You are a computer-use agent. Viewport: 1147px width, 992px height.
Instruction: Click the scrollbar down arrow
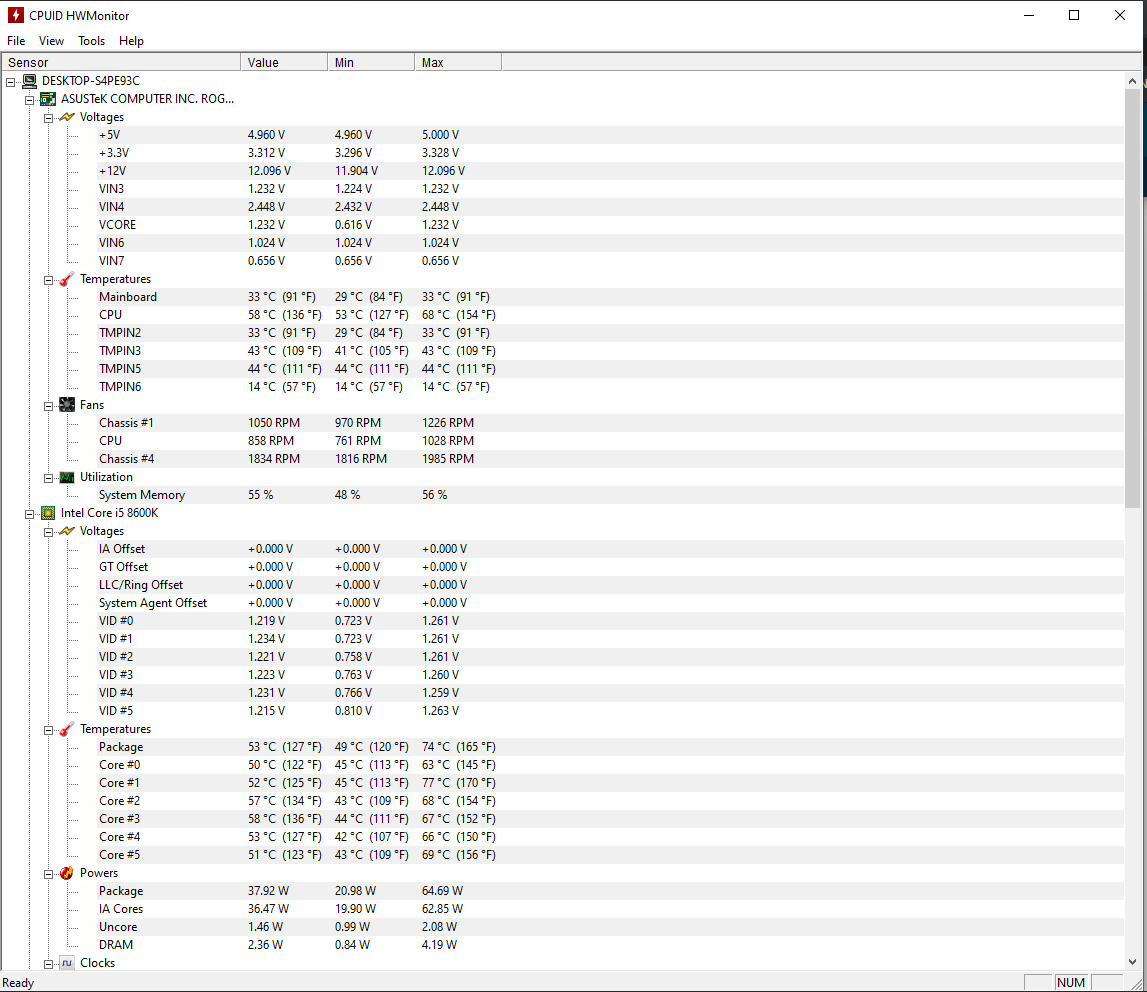[1132, 962]
